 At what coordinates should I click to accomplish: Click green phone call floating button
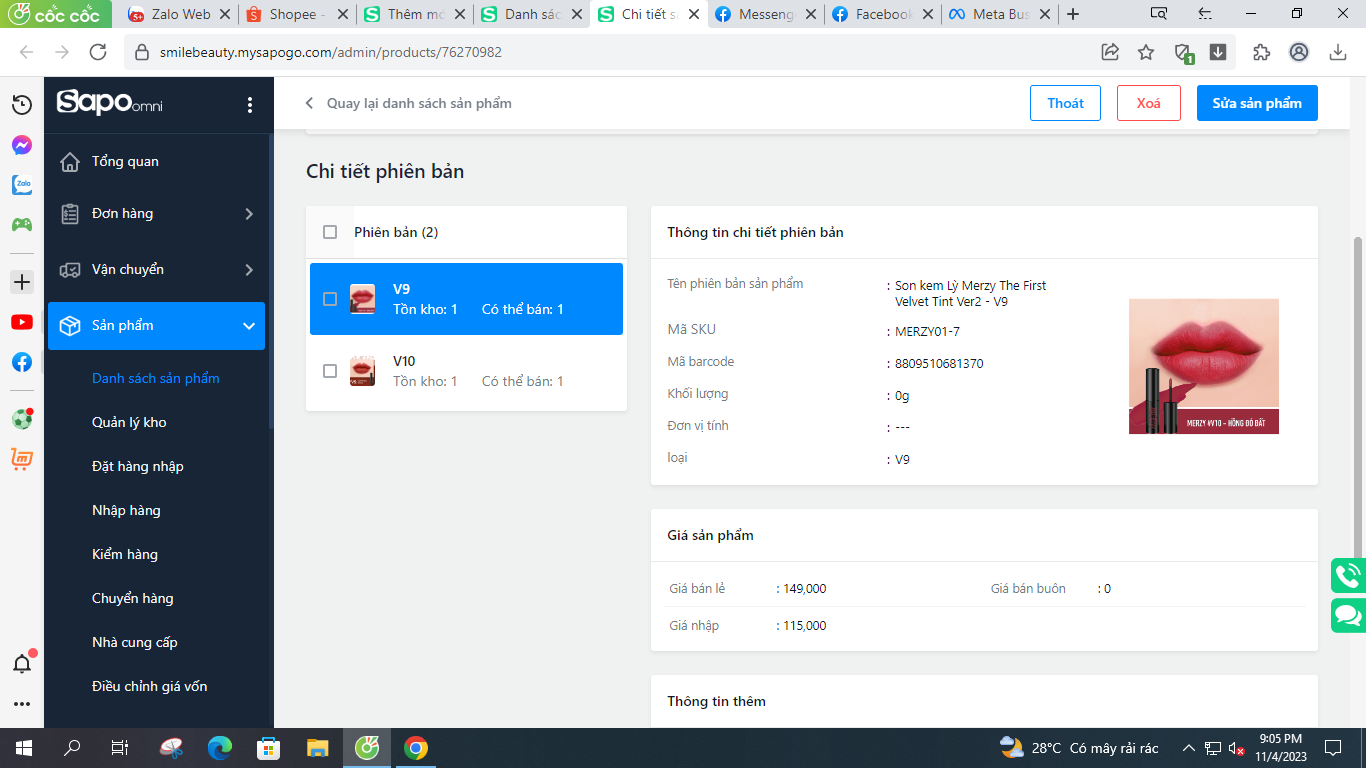click(1348, 576)
